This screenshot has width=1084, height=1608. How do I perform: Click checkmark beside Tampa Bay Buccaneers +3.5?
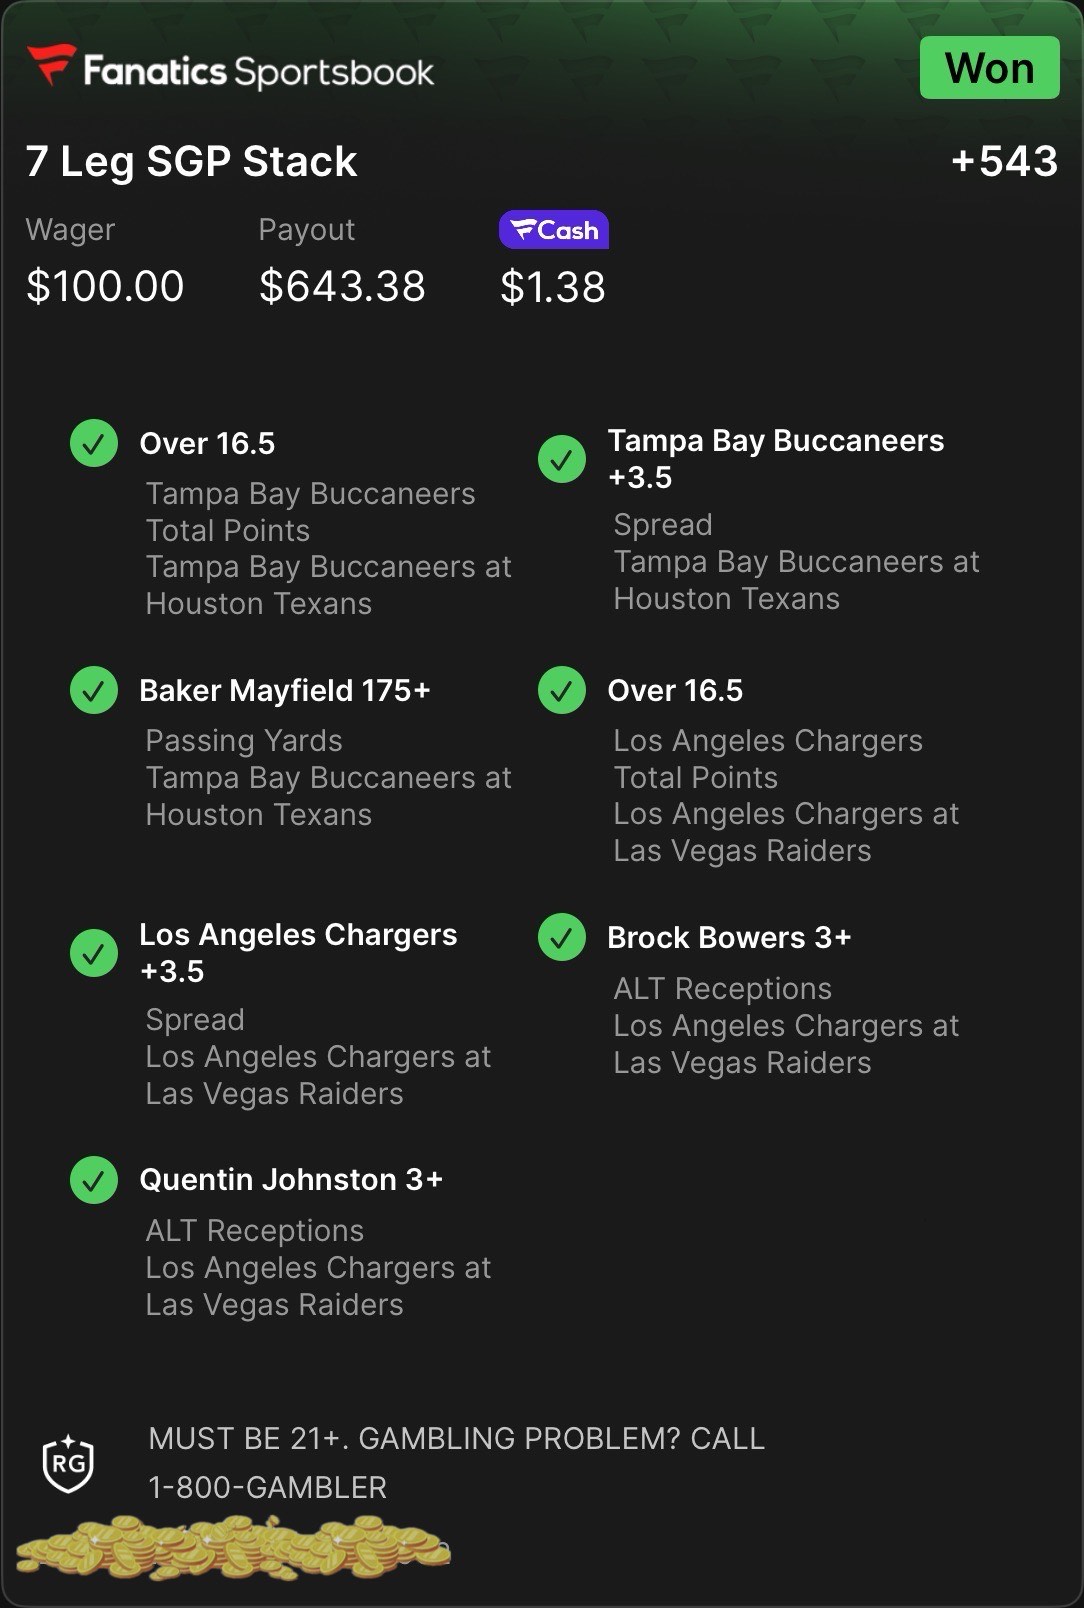coord(562,459)
